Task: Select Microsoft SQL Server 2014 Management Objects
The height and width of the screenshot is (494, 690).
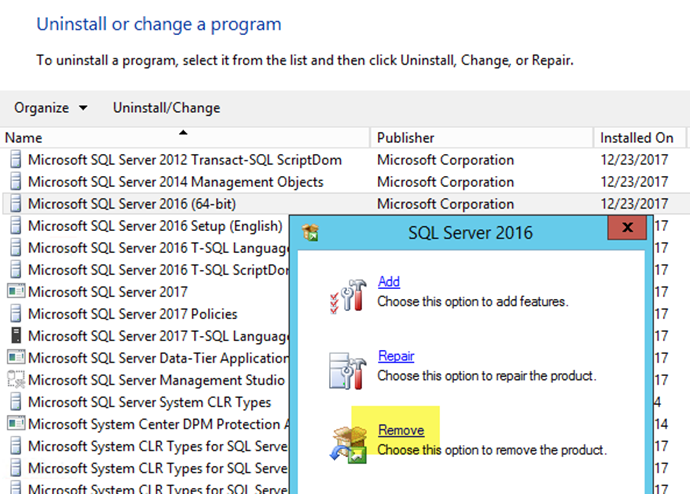Action: coord(176,182)
